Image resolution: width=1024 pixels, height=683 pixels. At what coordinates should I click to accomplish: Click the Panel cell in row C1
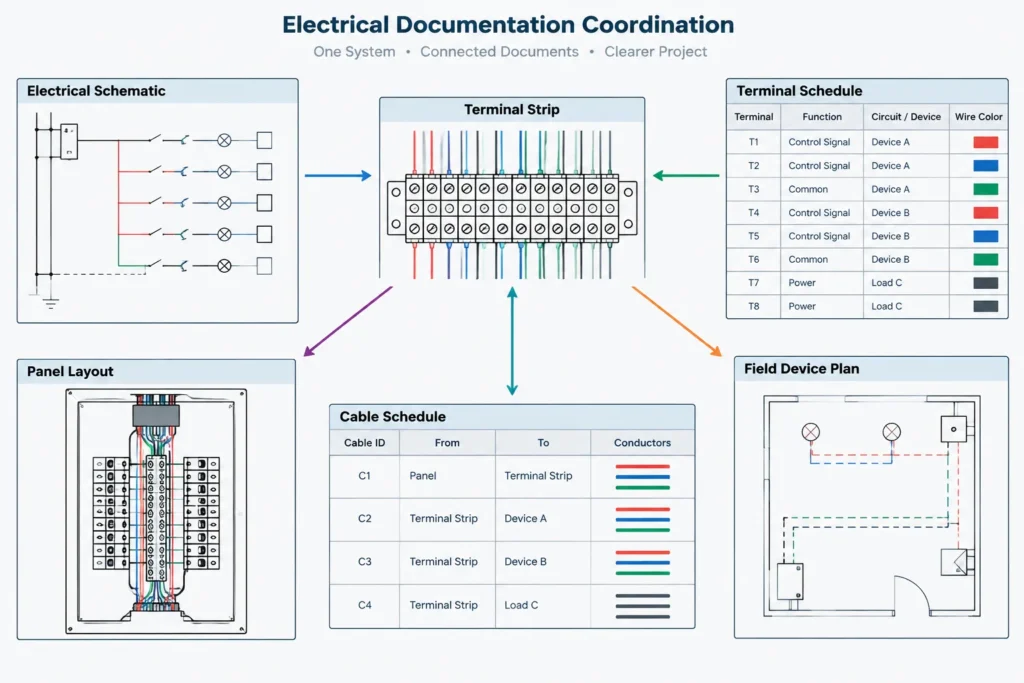click(x=447, y=476)
